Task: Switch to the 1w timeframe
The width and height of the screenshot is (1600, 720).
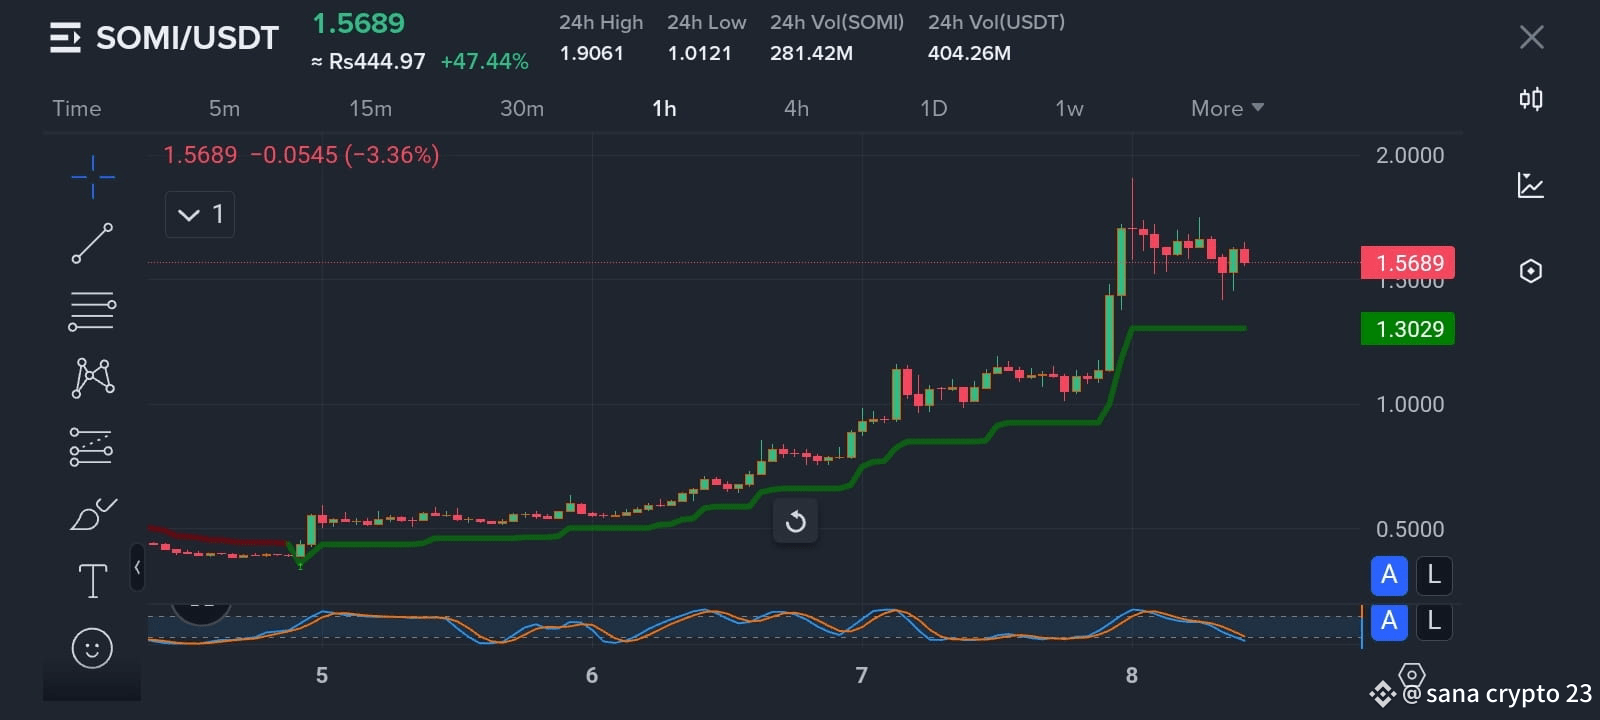Action: coord(1069,108)
